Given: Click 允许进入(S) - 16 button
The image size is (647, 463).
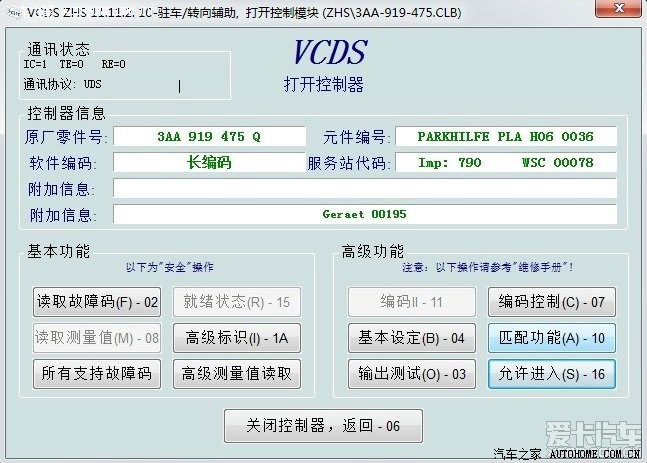Looking at the screenshot, I should click(551, 374).
